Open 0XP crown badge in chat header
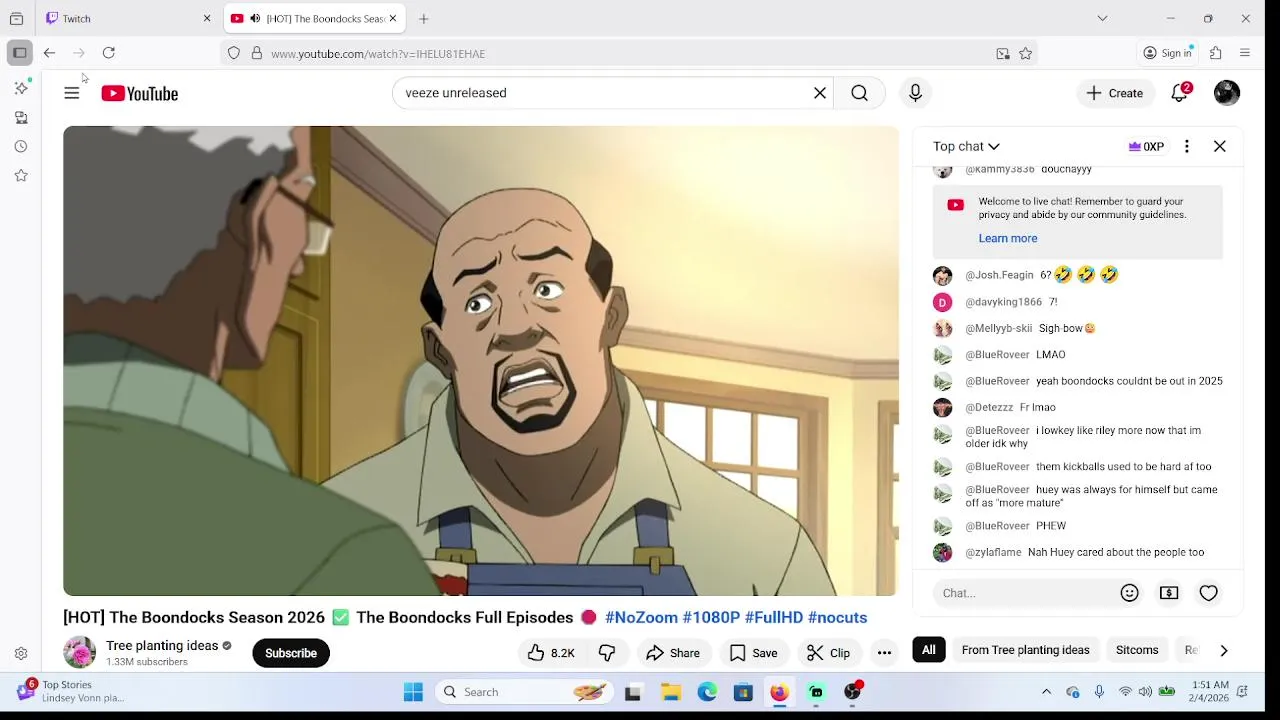1280x720 pixels. [1146, 146]
